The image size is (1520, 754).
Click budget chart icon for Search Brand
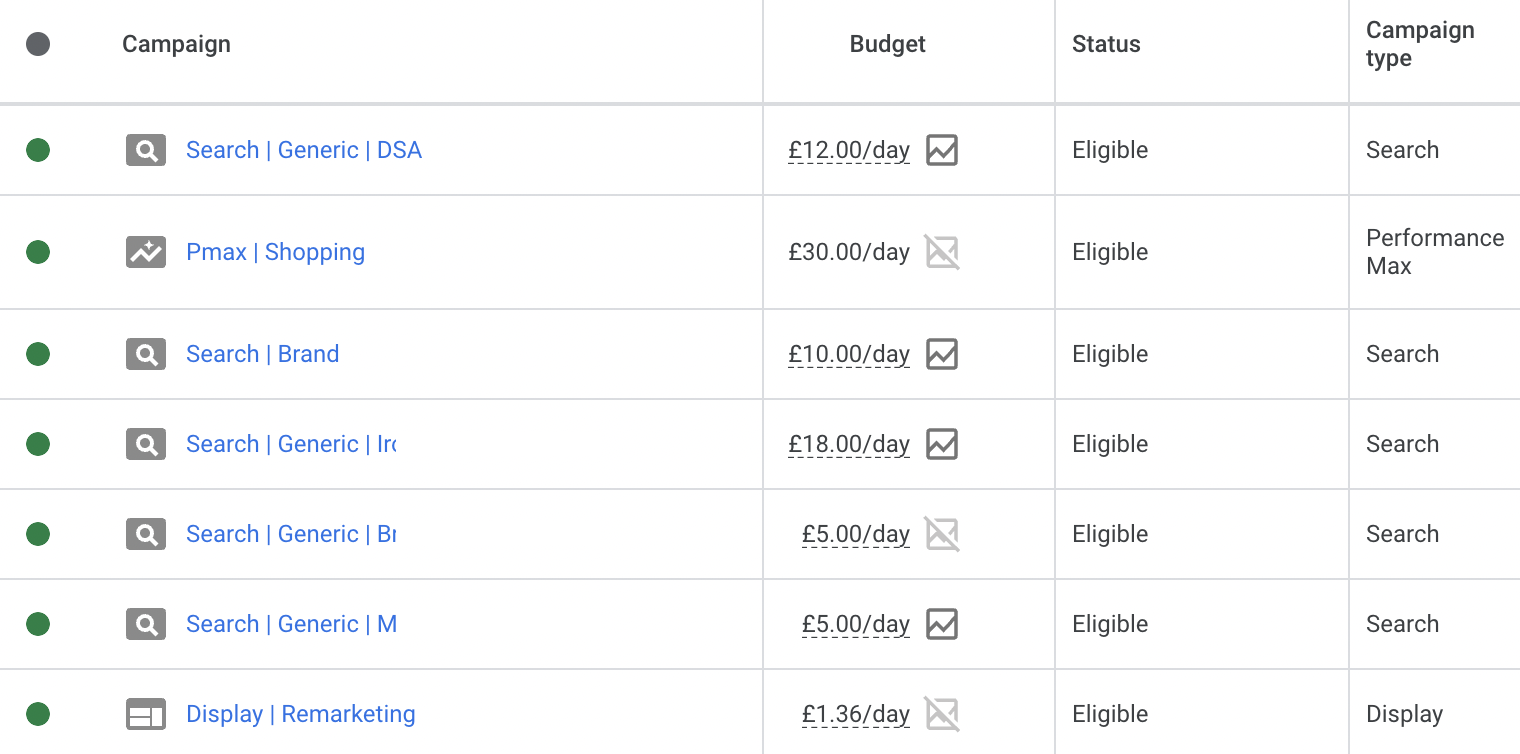941,354
